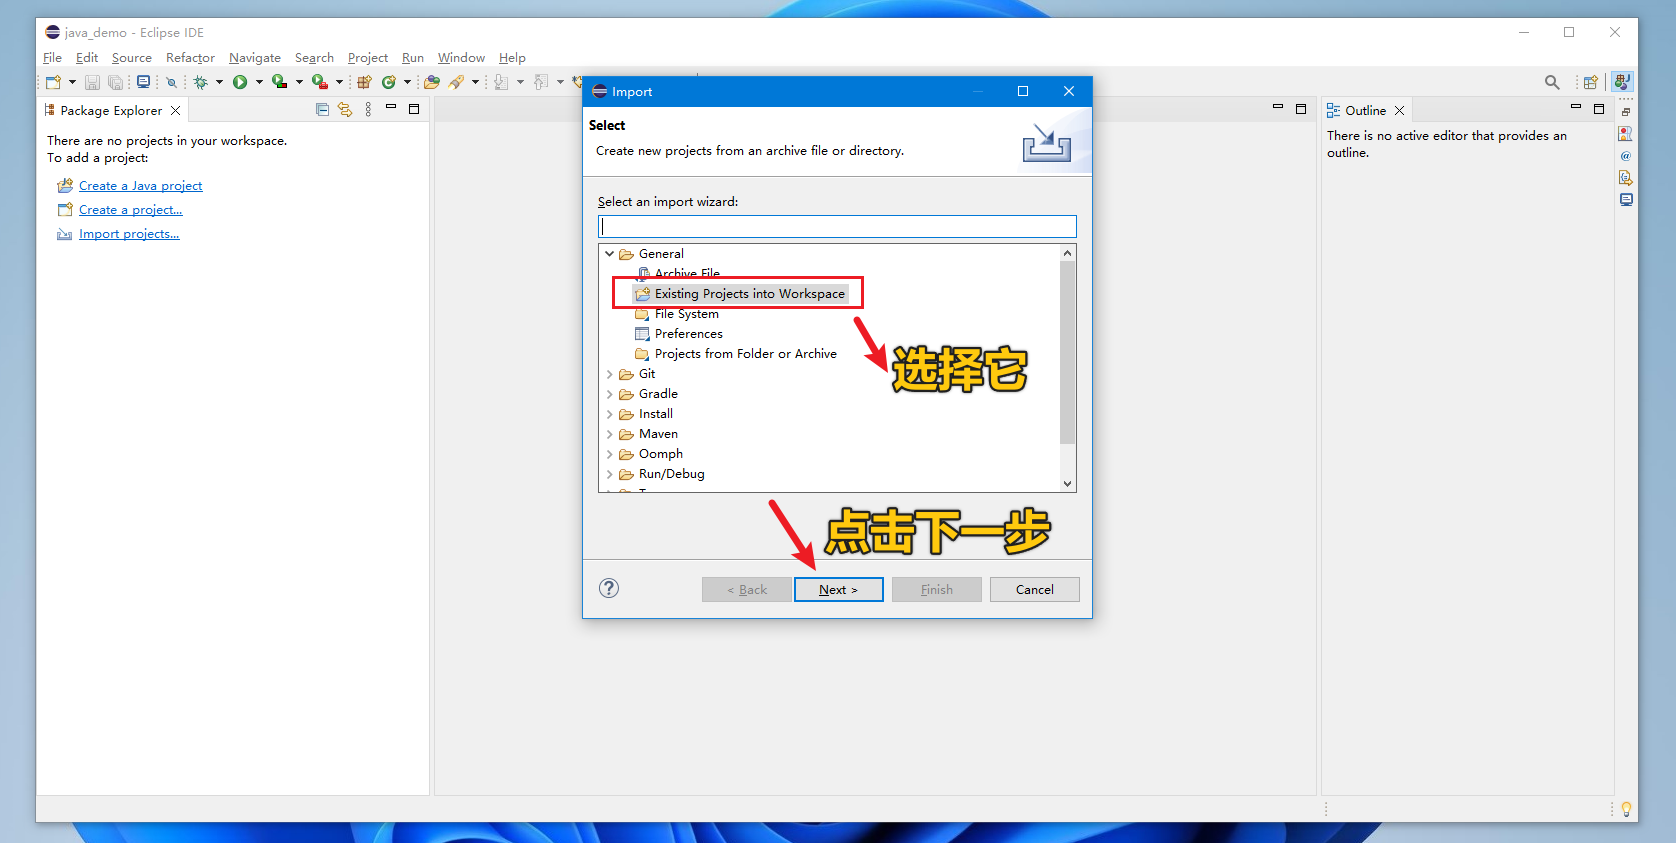Toggle Link with Editor in Package Explorer
Screen dimensions: 1676x843
(x=345, y=110)
